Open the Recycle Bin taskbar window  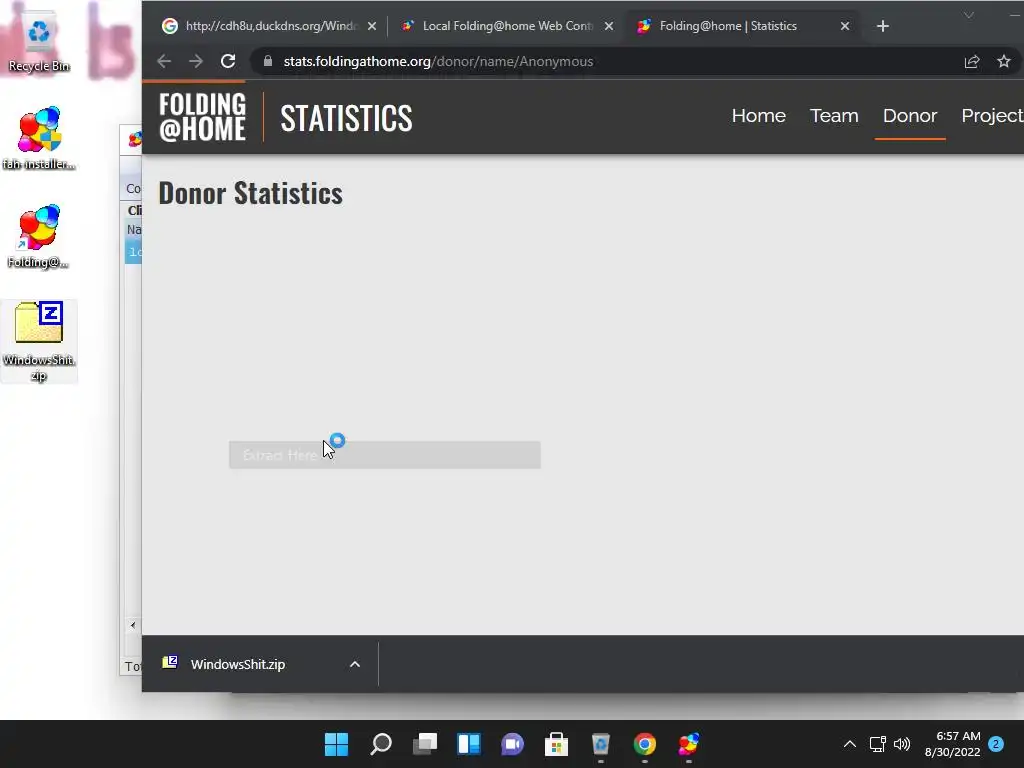[600, 744]
